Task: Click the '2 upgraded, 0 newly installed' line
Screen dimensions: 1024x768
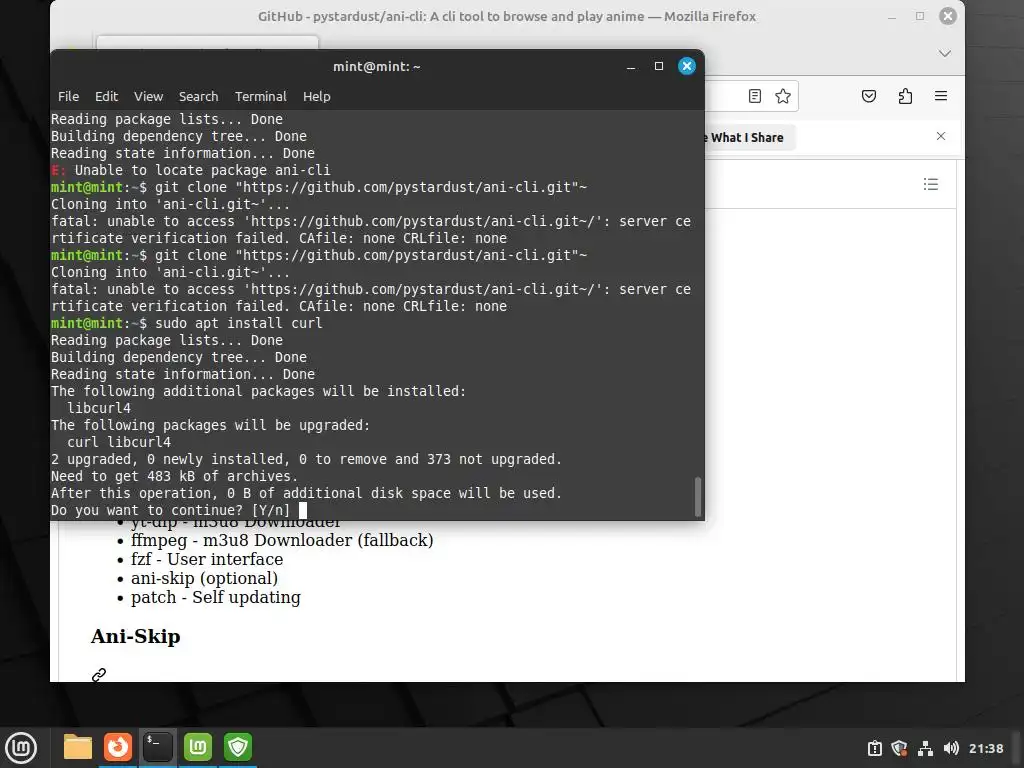Action: (306, 460)
